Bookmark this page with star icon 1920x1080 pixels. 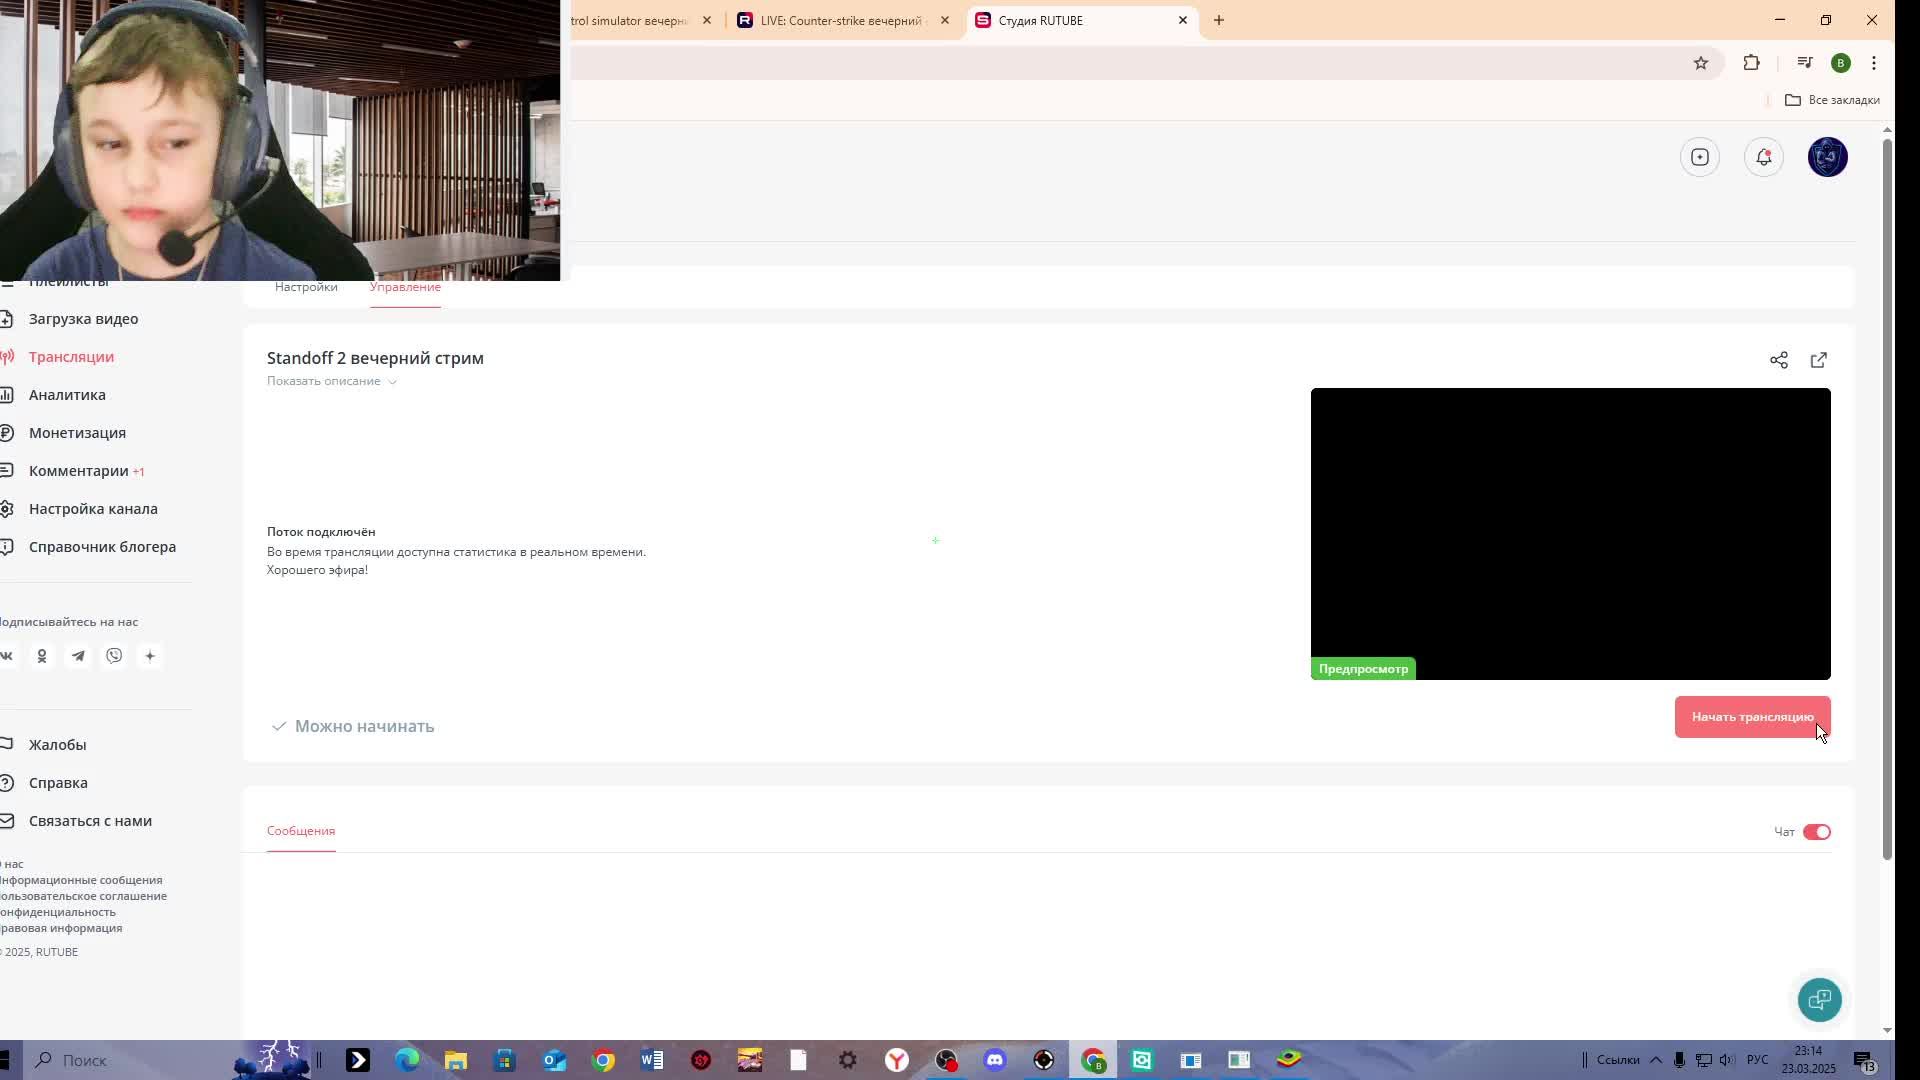[1700, 63]
